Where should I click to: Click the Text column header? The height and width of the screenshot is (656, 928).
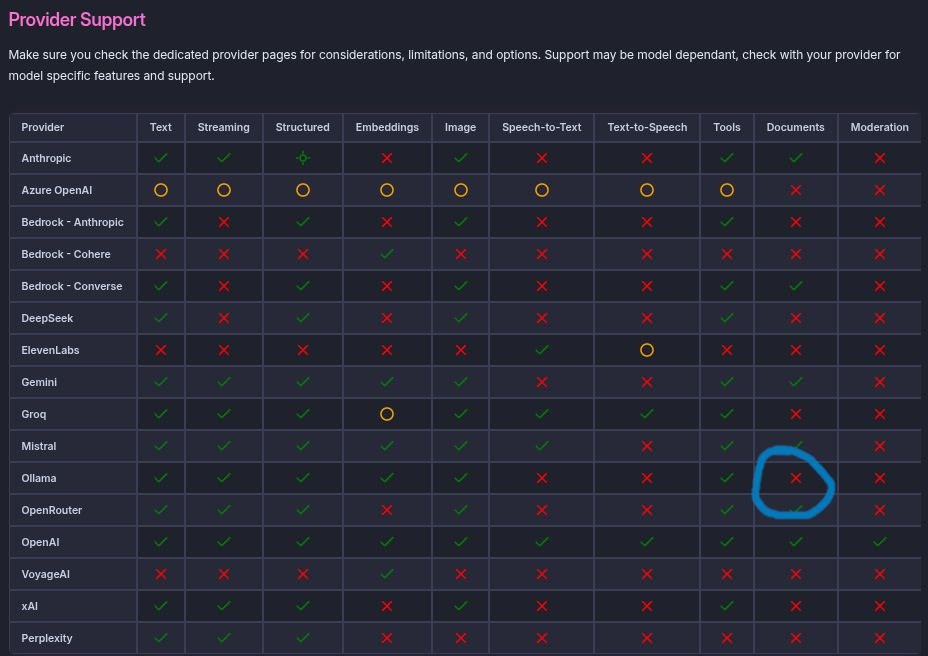pyautogui.click(x=160, y=127)
